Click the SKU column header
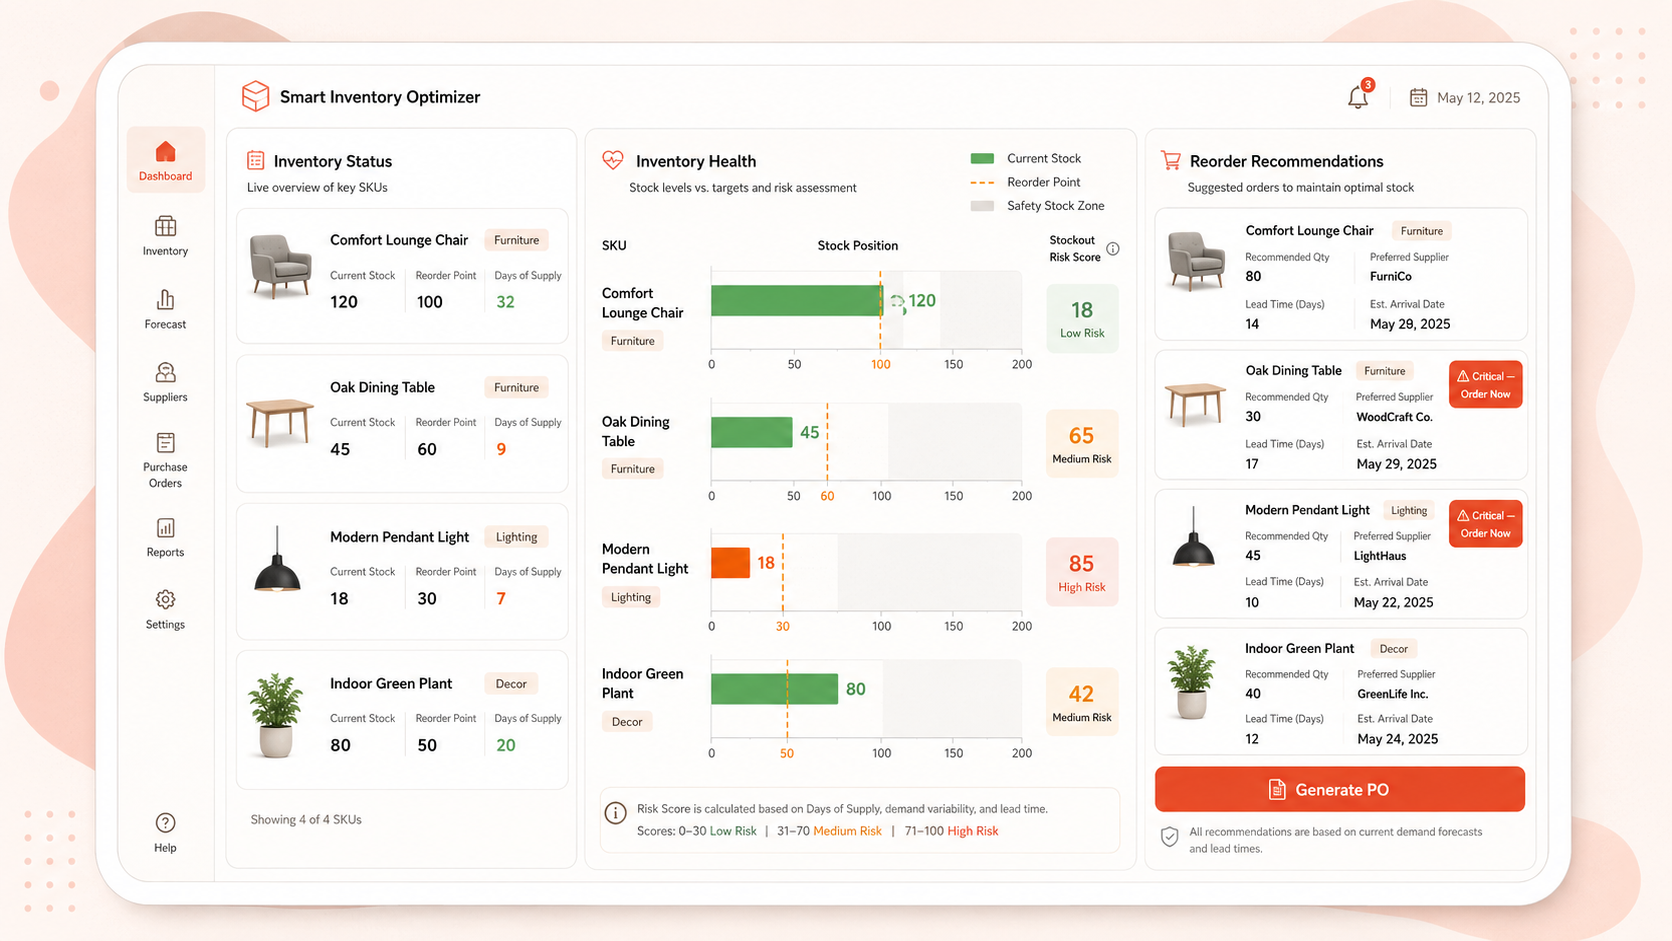Viewport: 1672px width, 941px height. [x=614, y=246]
